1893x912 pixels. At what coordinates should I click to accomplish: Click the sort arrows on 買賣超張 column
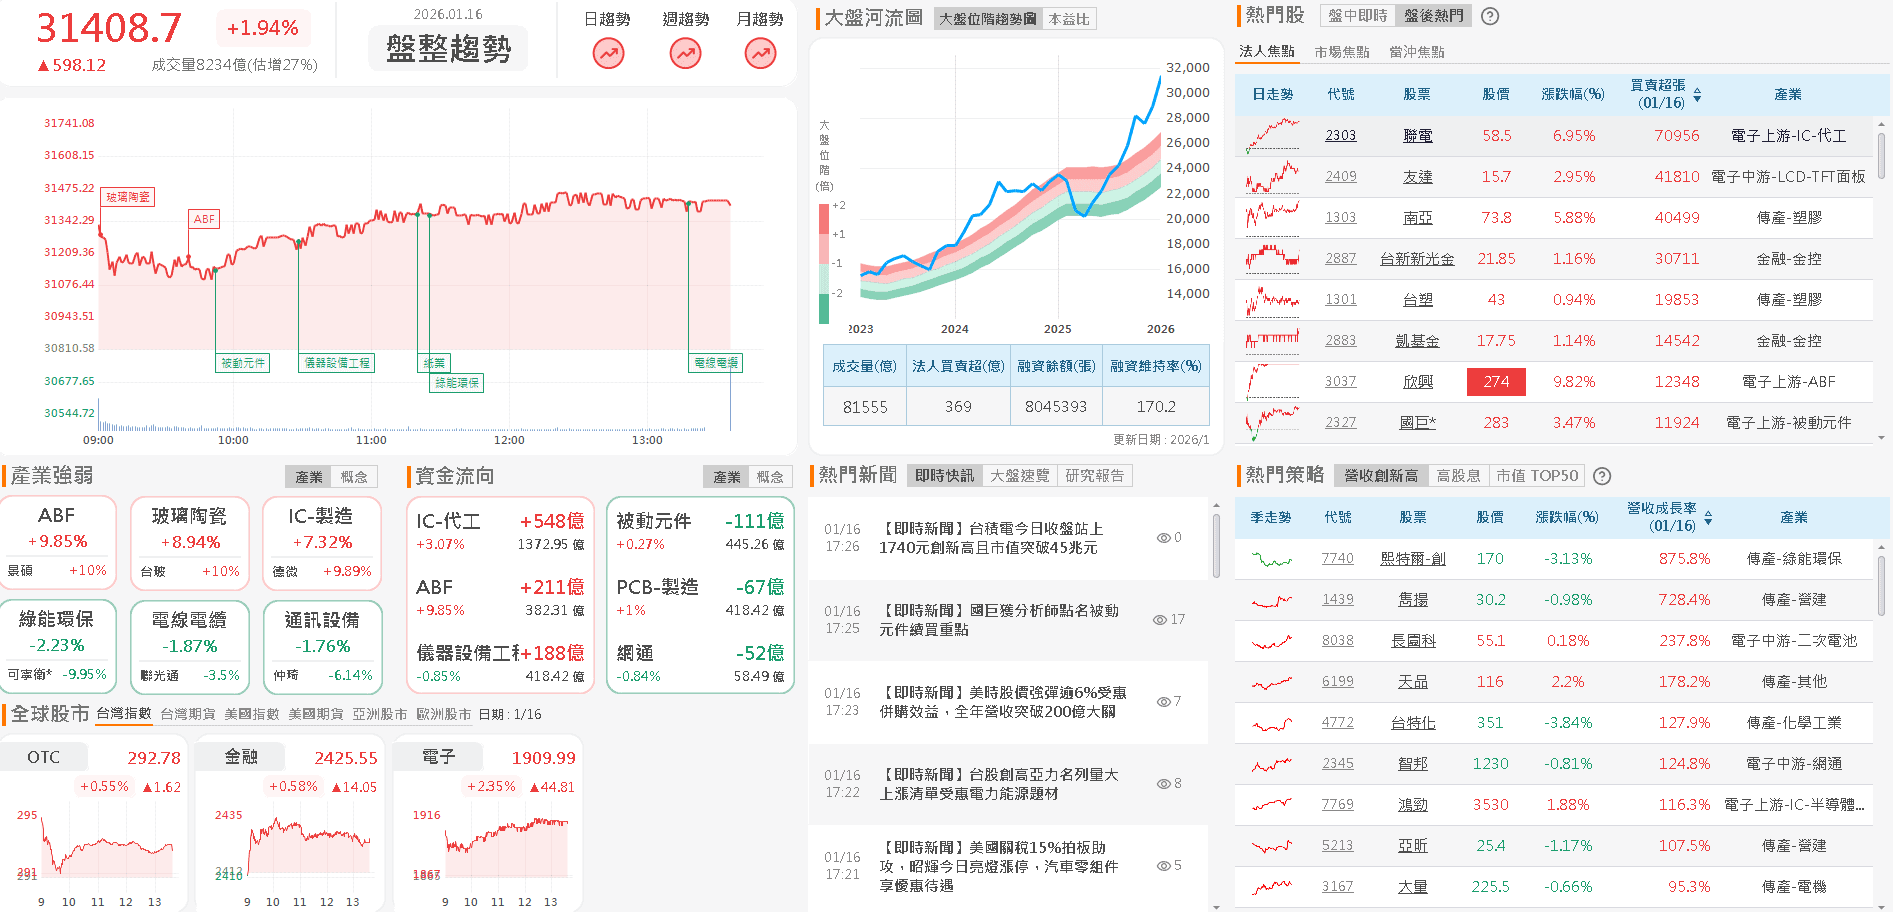1698,93
